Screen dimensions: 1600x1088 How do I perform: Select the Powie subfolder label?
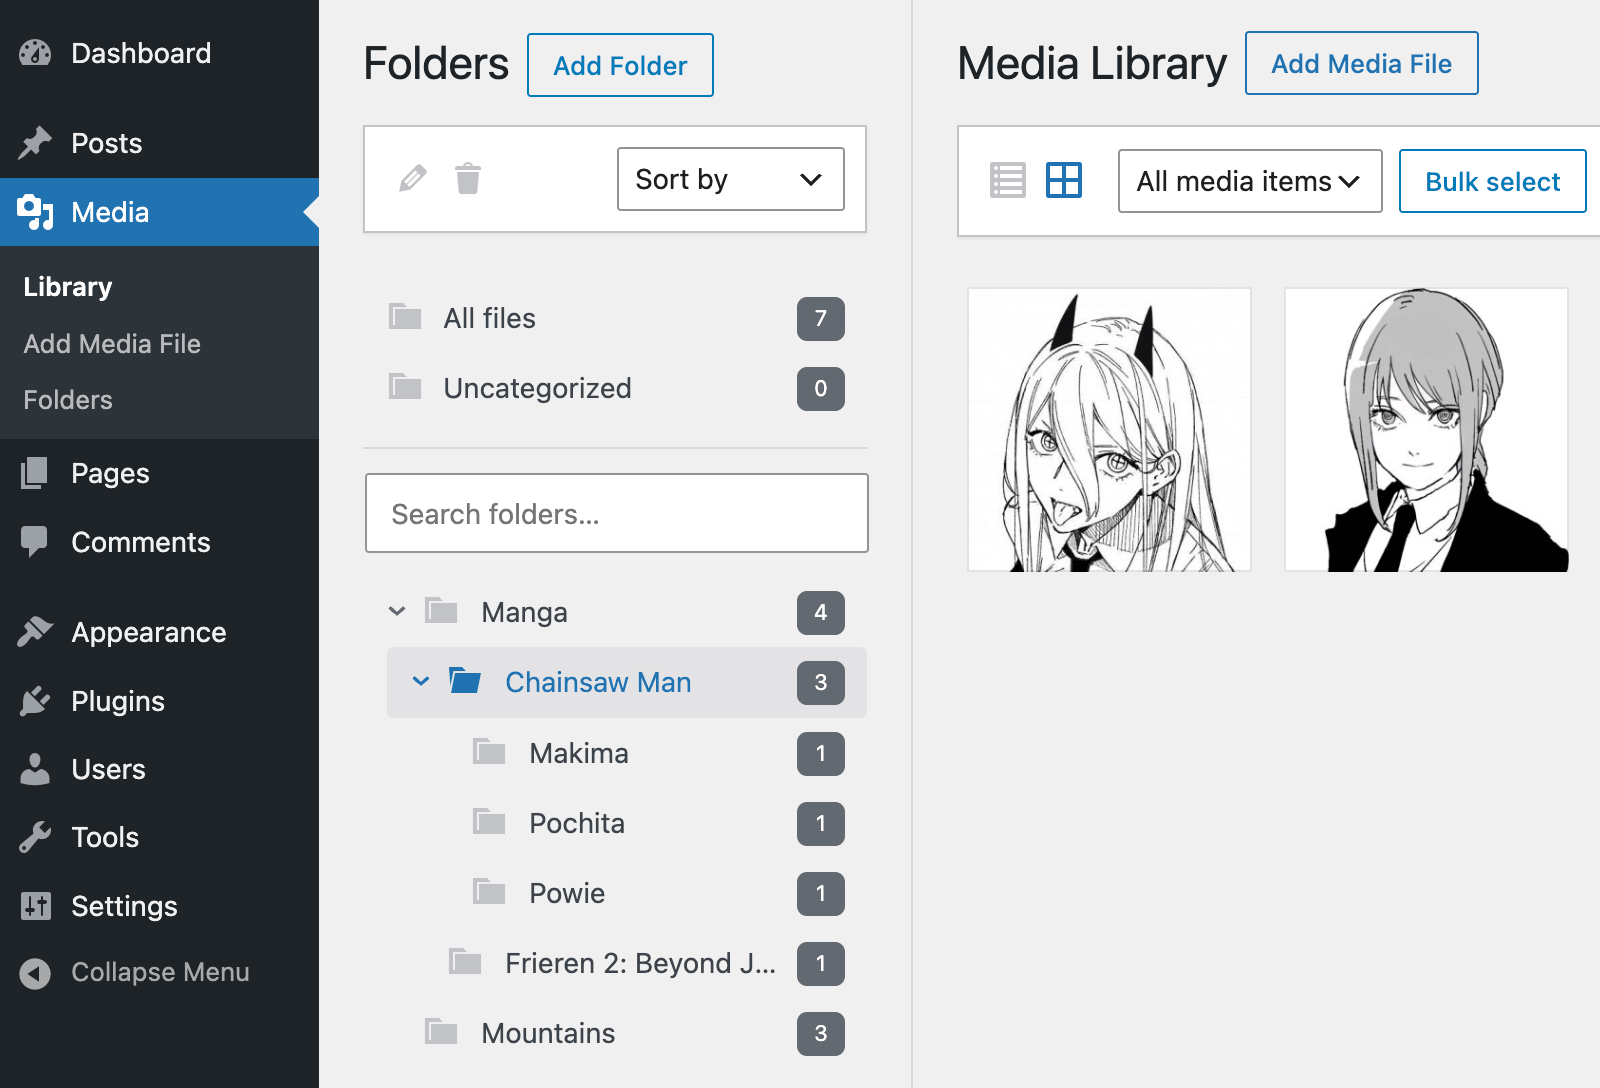567,893
